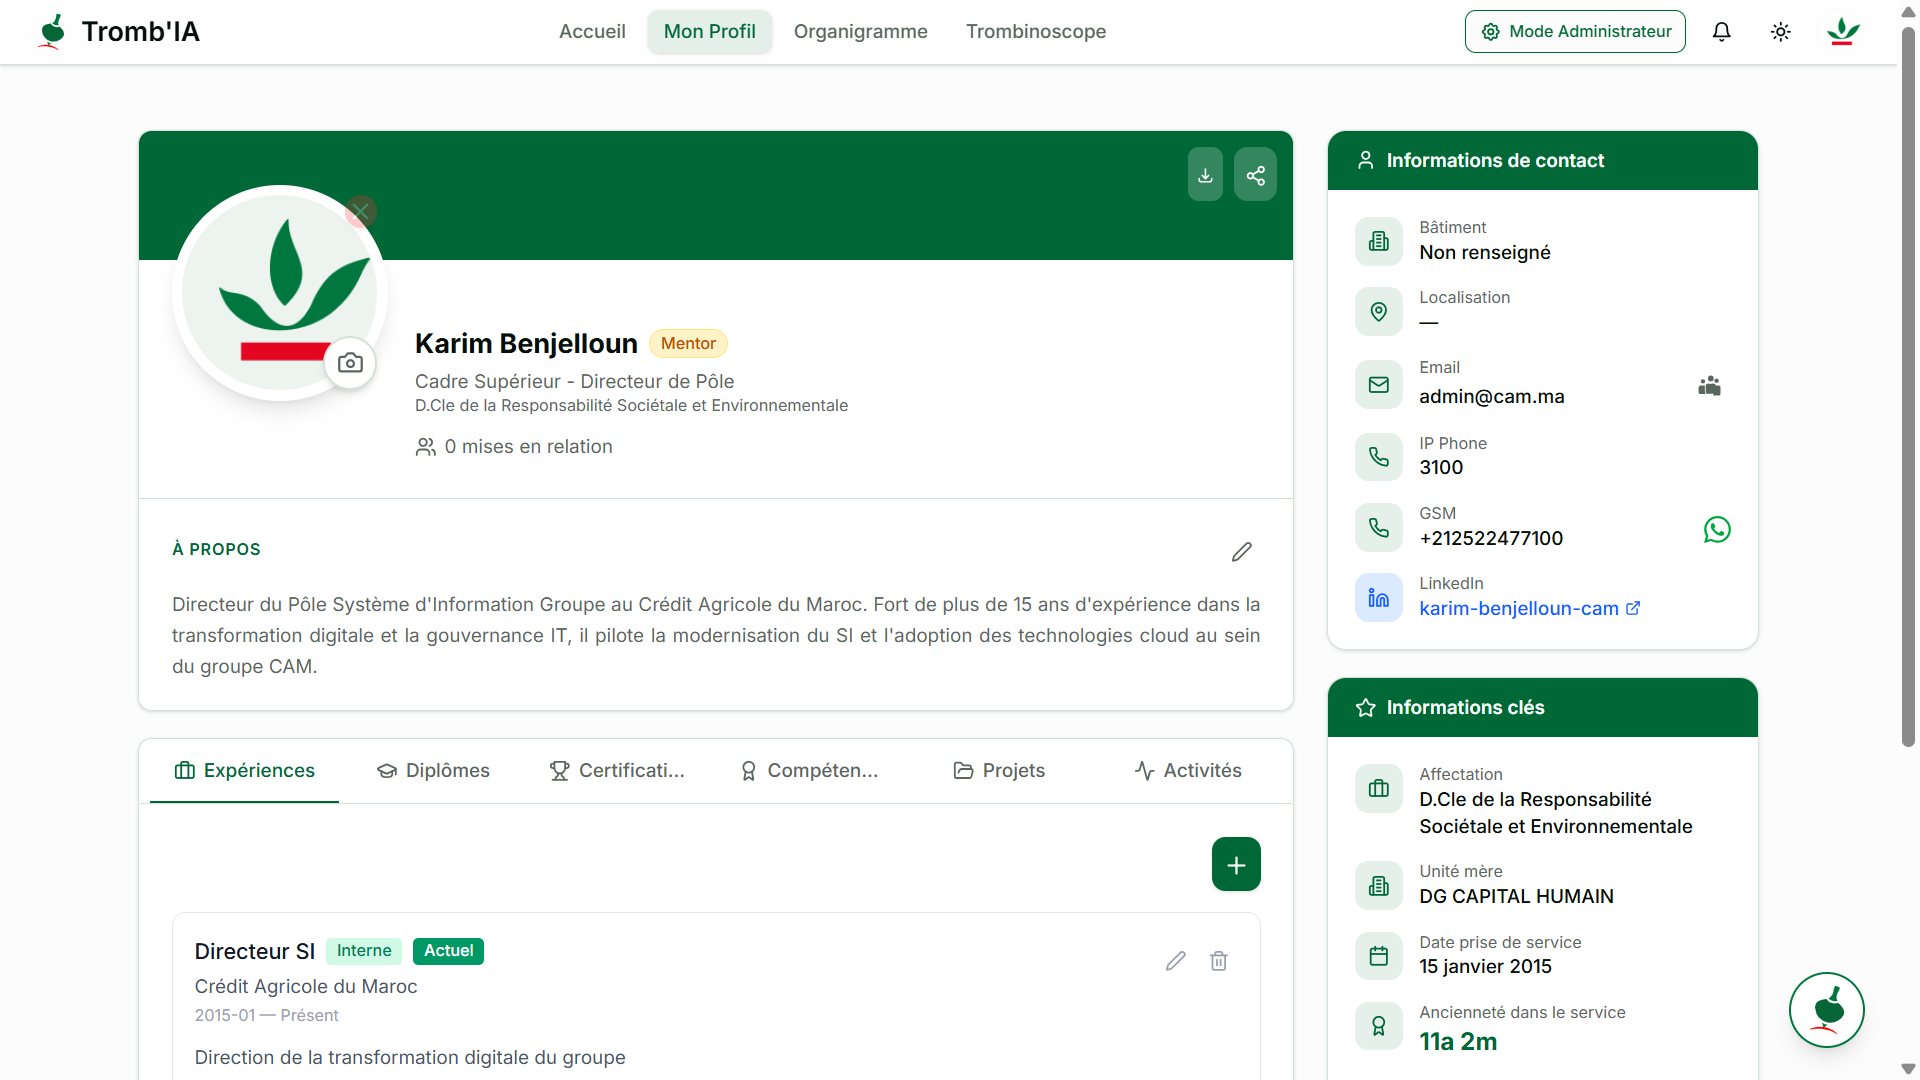The image size is (1920, 1080).
Task: Click the email envelope icon
Action: point(1378,385)
